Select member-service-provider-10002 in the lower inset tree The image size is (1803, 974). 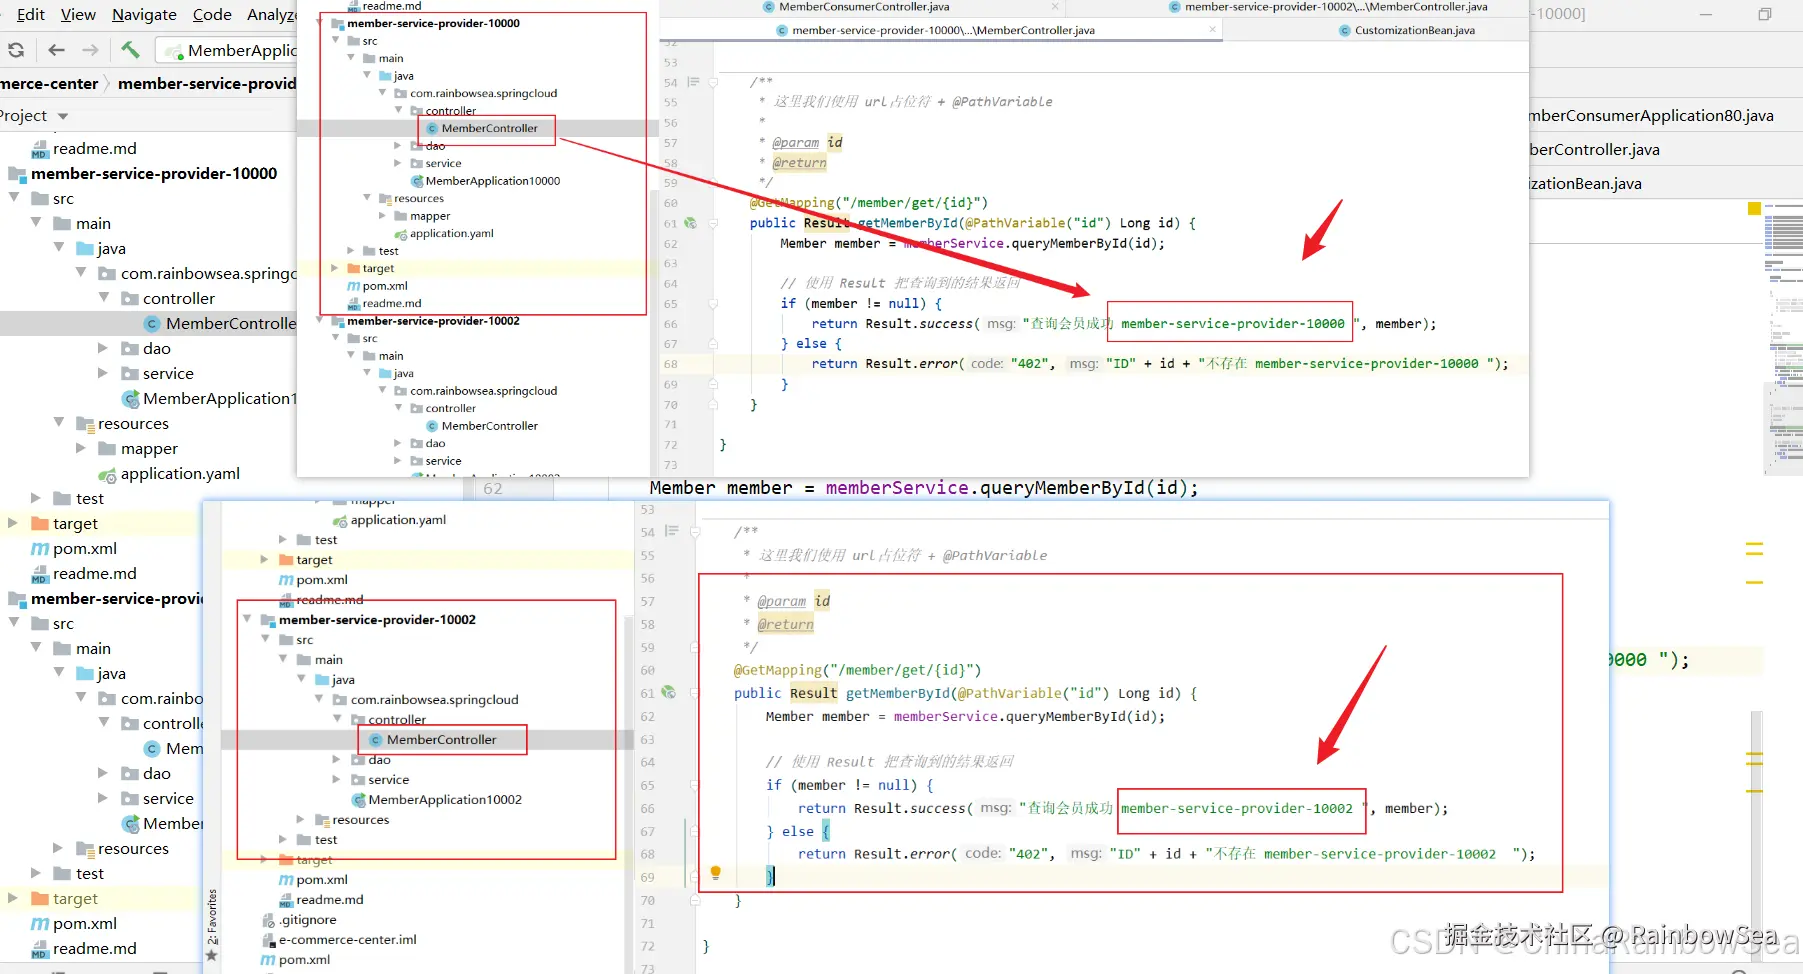pos(377,620)
